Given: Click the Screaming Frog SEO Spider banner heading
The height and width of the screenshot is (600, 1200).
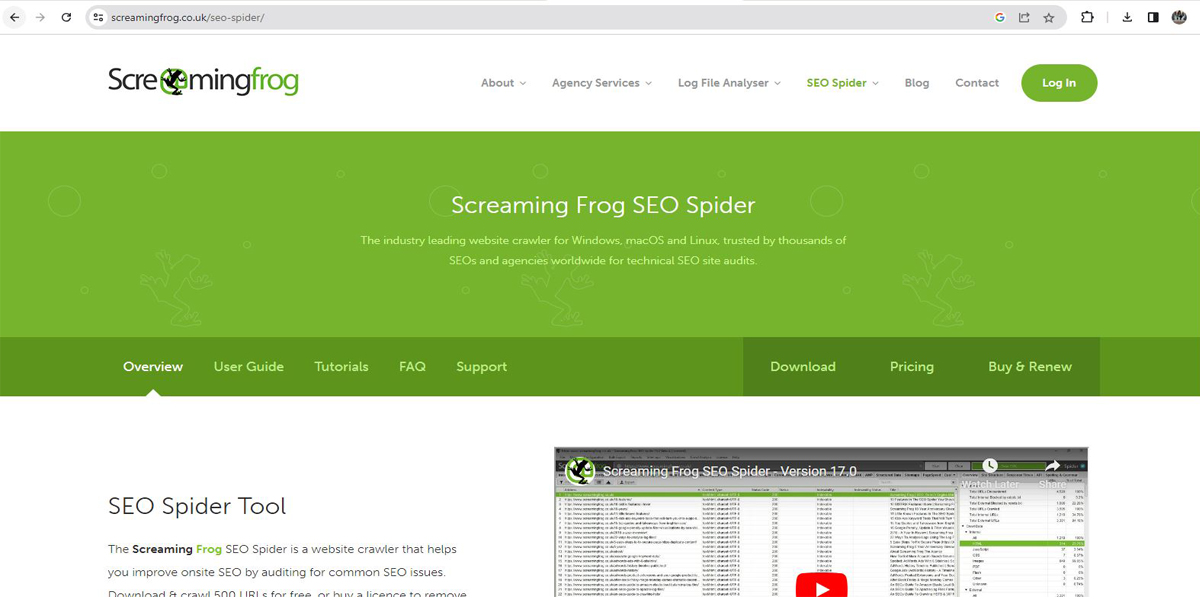Looking at the screenshot, I should click(x=603, y=206).
